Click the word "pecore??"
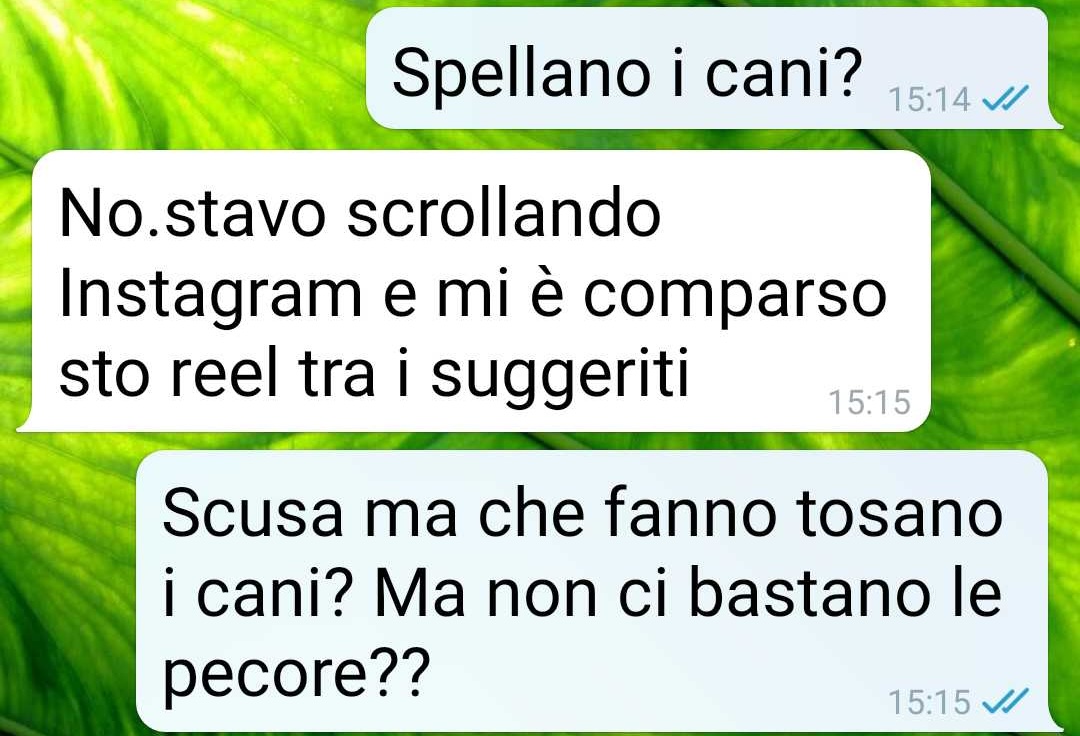 point(292,671)
